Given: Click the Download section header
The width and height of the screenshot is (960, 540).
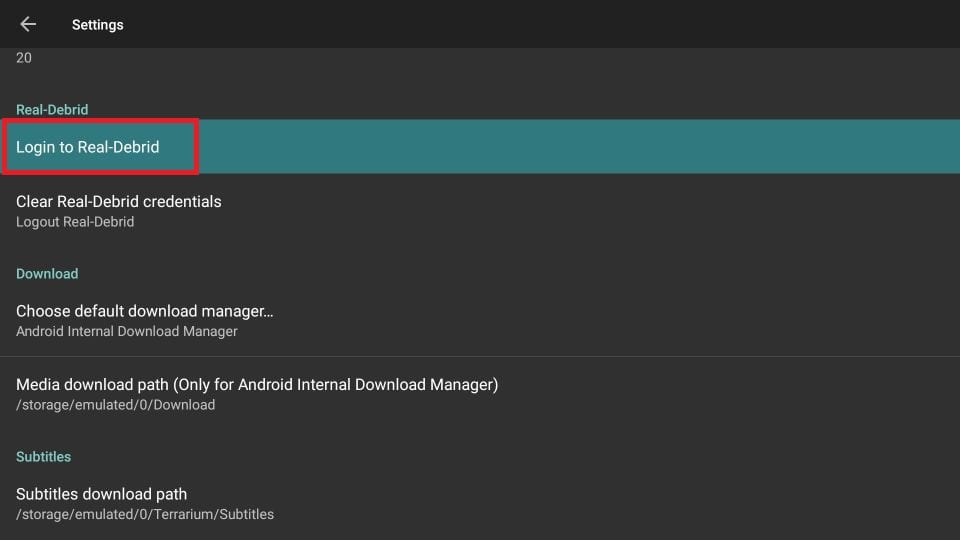Looking at the screenshot, I should point(47,274).
